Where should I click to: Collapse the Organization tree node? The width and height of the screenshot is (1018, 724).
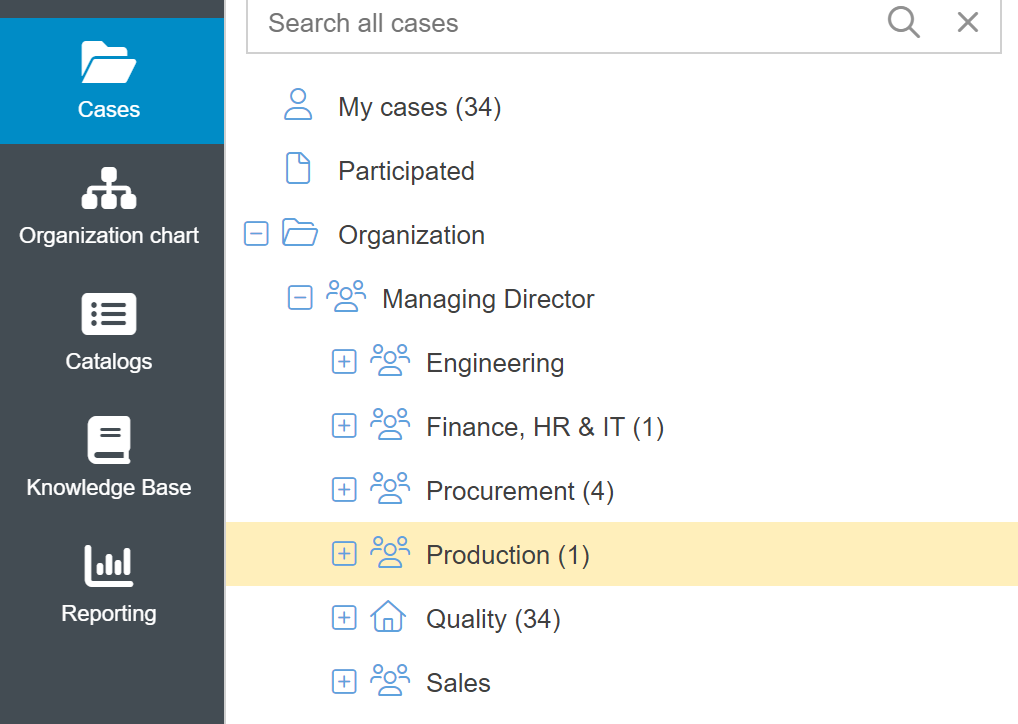point(256,234)
